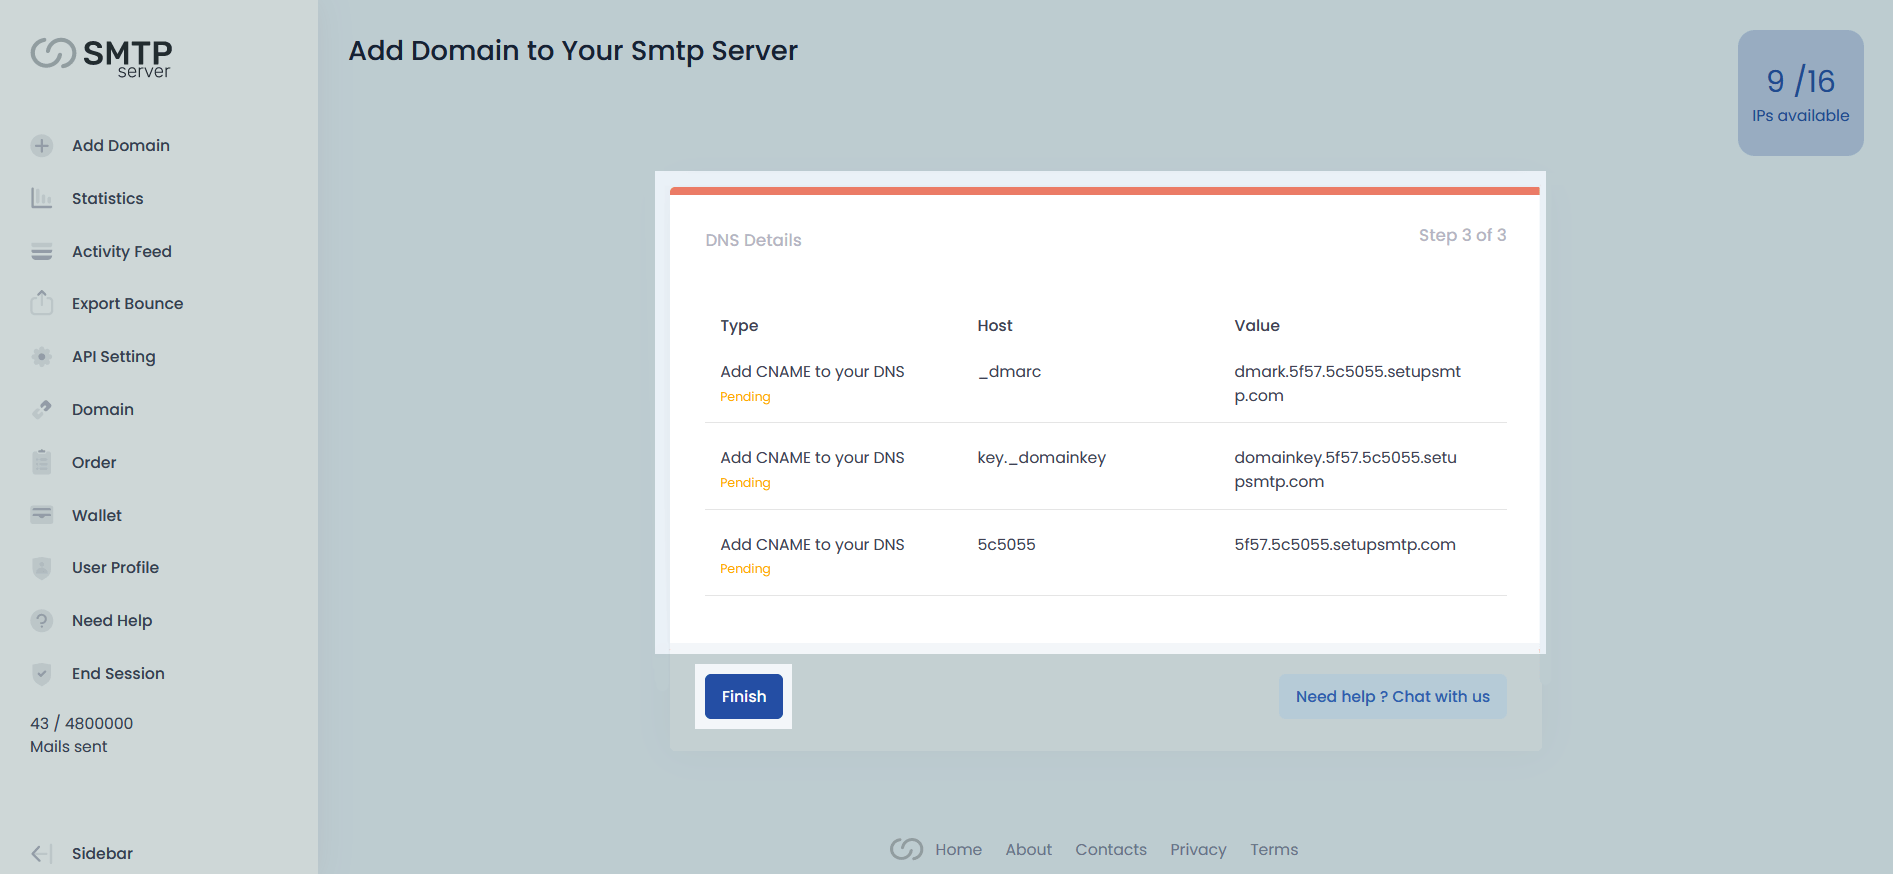Click Need help ? Chat with us

click(1392, 697)
